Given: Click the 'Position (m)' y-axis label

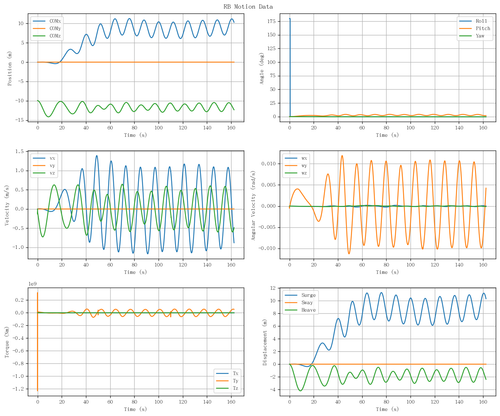Looking at the screenshot, I should [10, 68].
